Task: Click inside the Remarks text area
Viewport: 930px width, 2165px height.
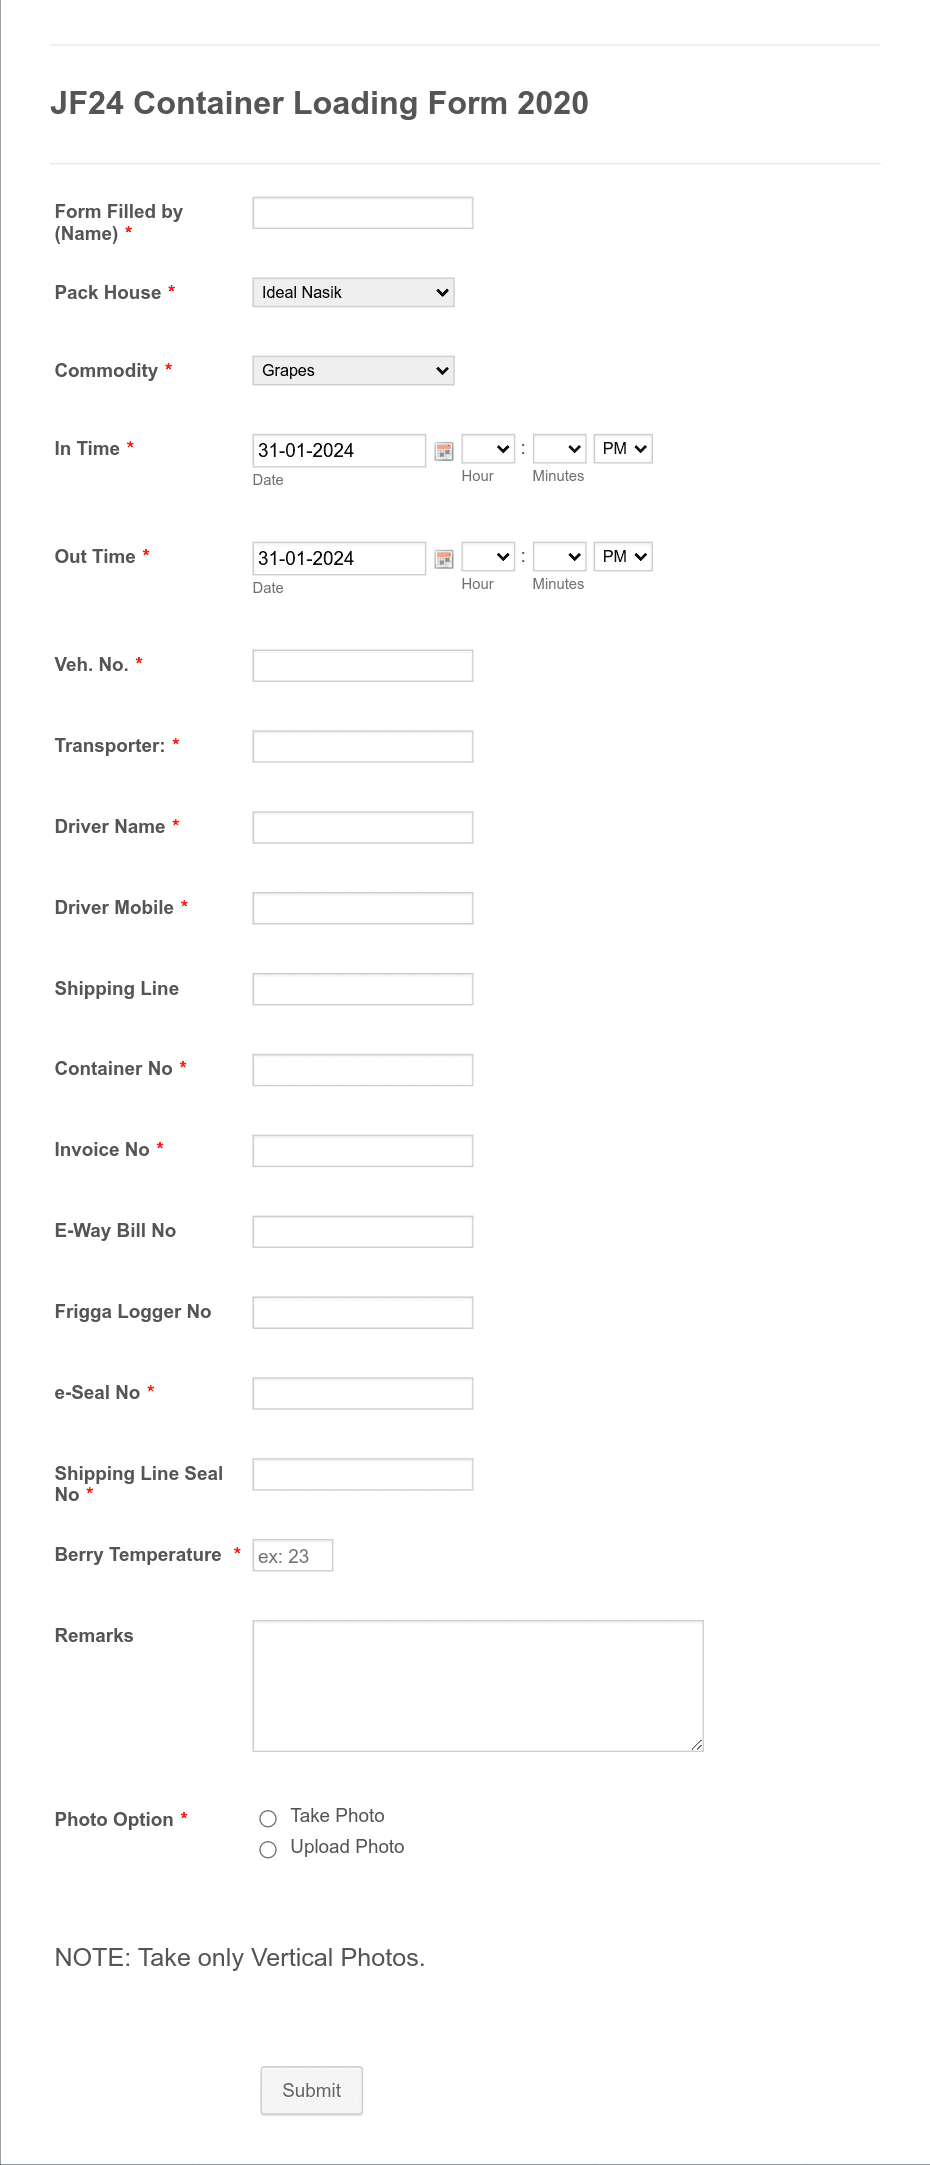Action: click(x=478, y=1686)
